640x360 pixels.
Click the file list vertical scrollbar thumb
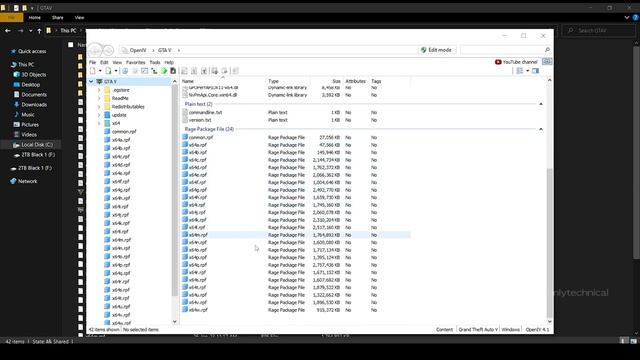click(549, 243)
